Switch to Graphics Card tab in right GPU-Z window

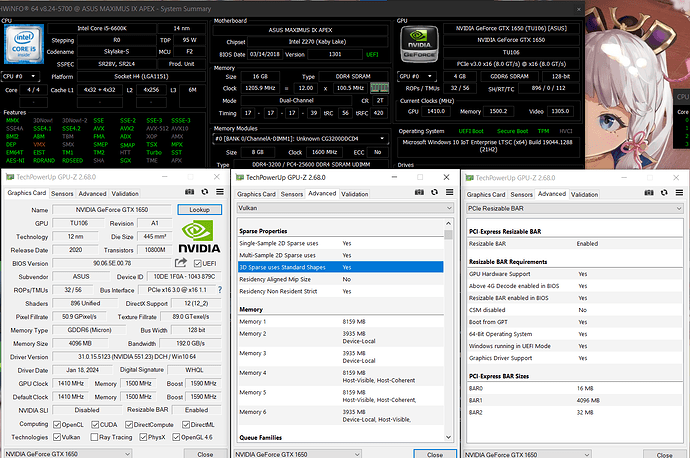tap(486, 194)
